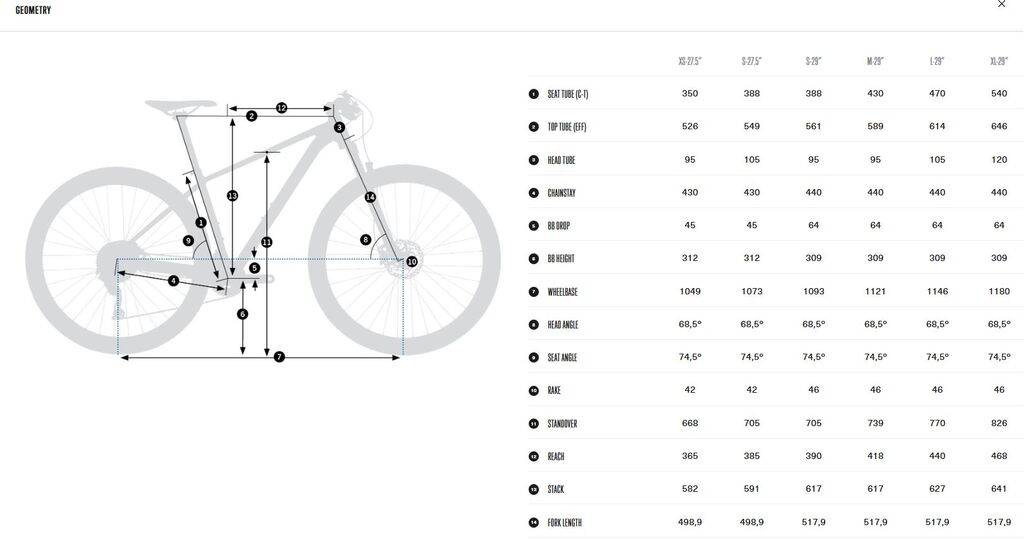Click marker 11 (standover) on the bike diagram
The height and width of the screenshot is (539, 1024).
coord(266,242)
